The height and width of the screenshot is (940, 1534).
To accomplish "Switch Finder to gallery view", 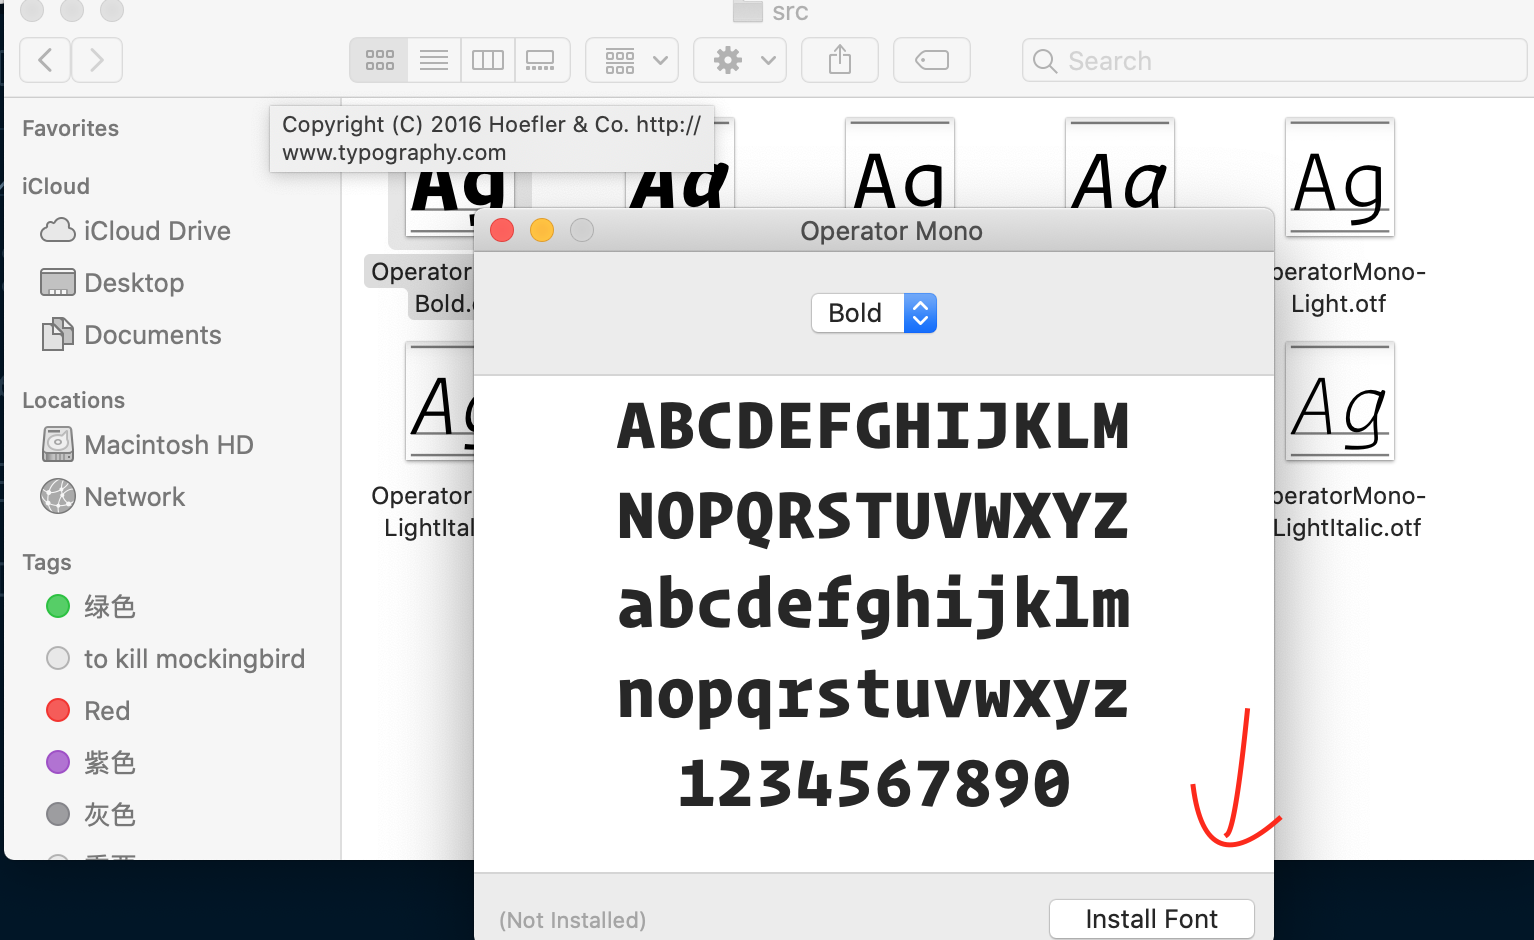I will pyautogui.click(x=541, y=60).
